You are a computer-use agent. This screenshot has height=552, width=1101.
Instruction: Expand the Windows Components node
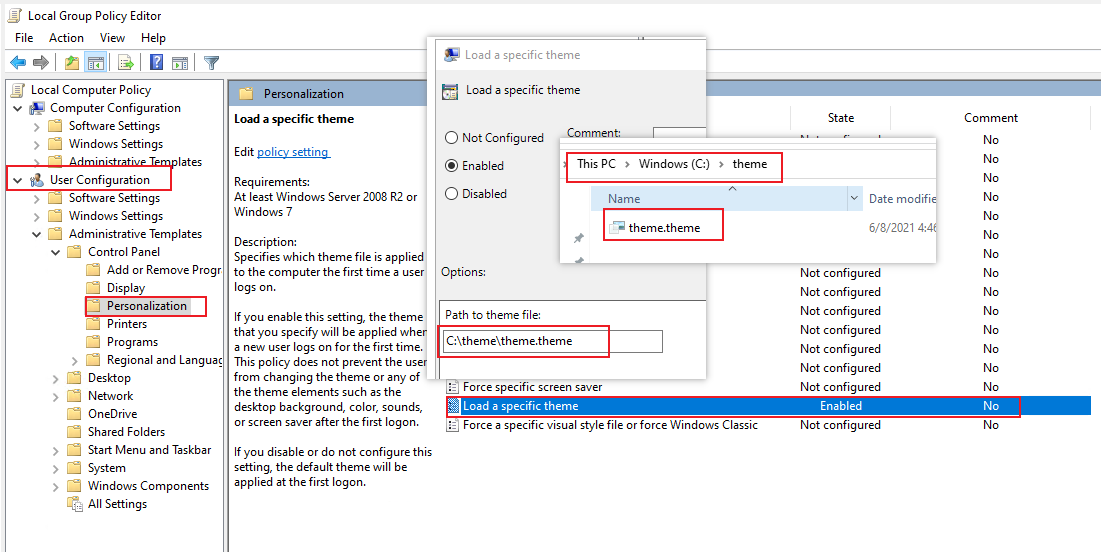55,486
